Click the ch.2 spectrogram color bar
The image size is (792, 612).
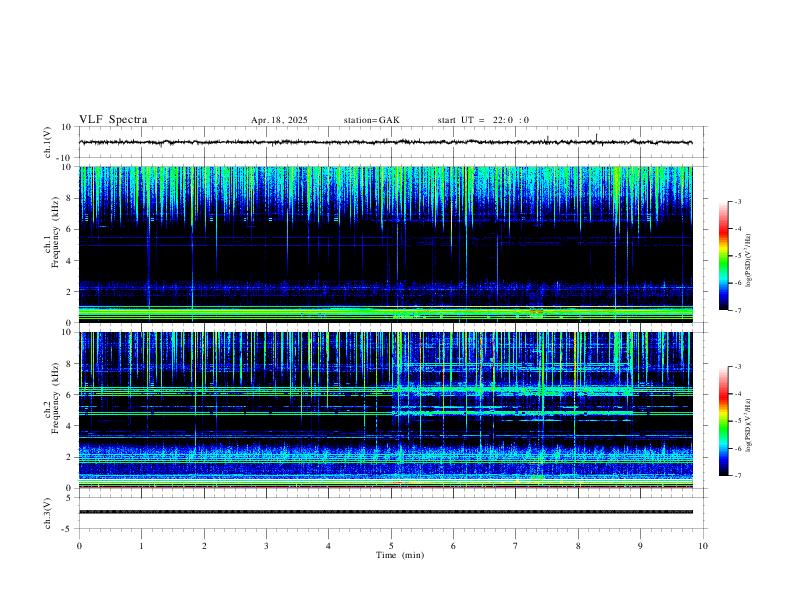pyautogui.click(x=723, y=421)
